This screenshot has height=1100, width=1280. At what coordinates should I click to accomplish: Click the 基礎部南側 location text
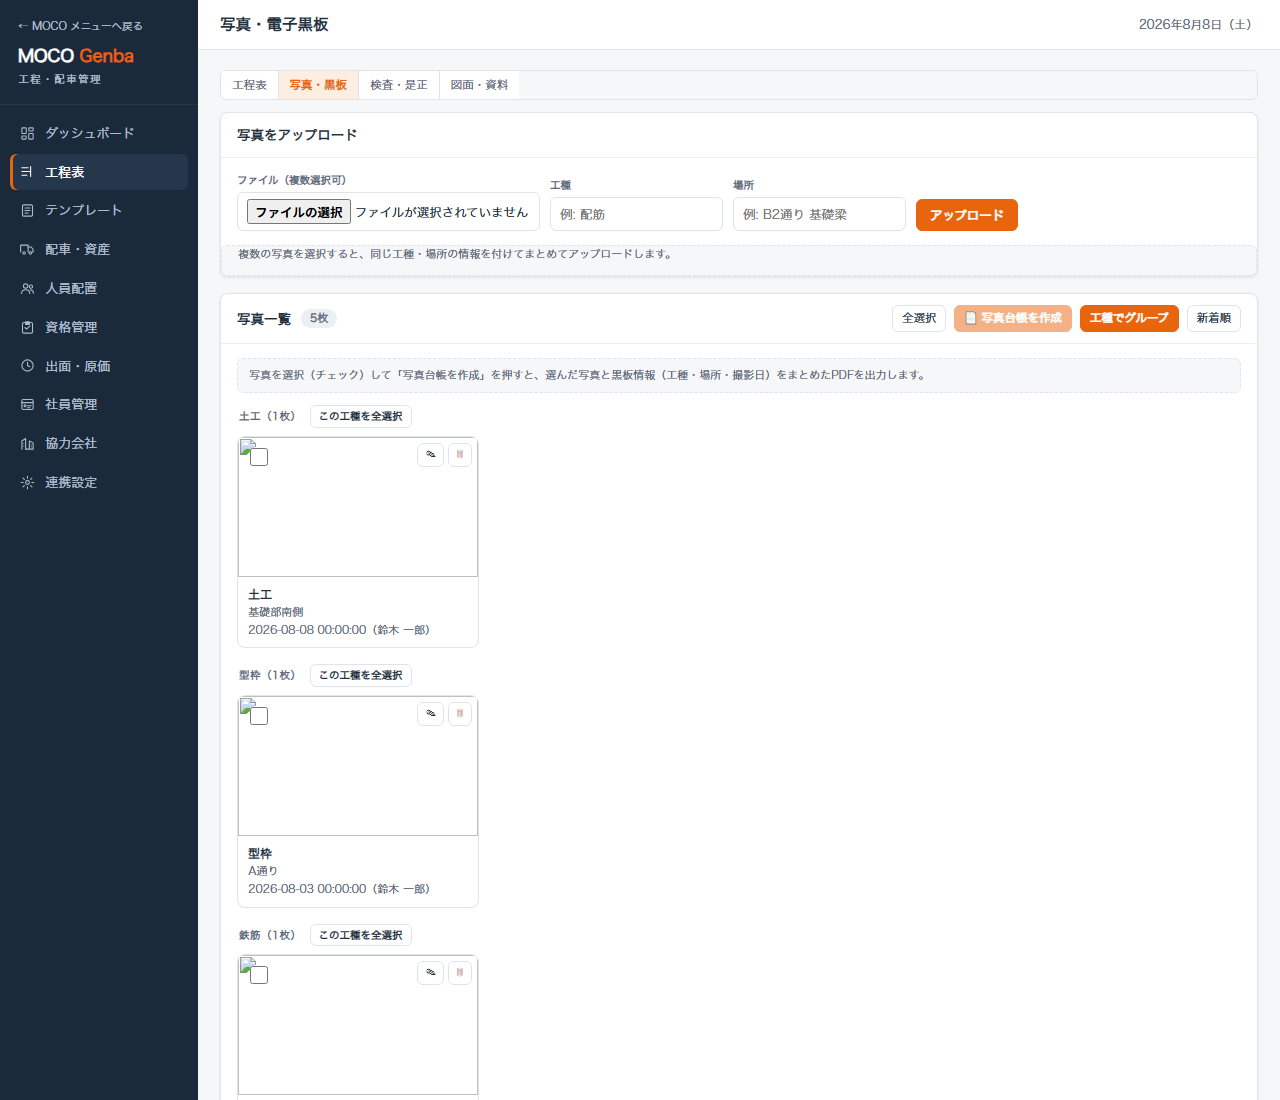pos(276,612)
